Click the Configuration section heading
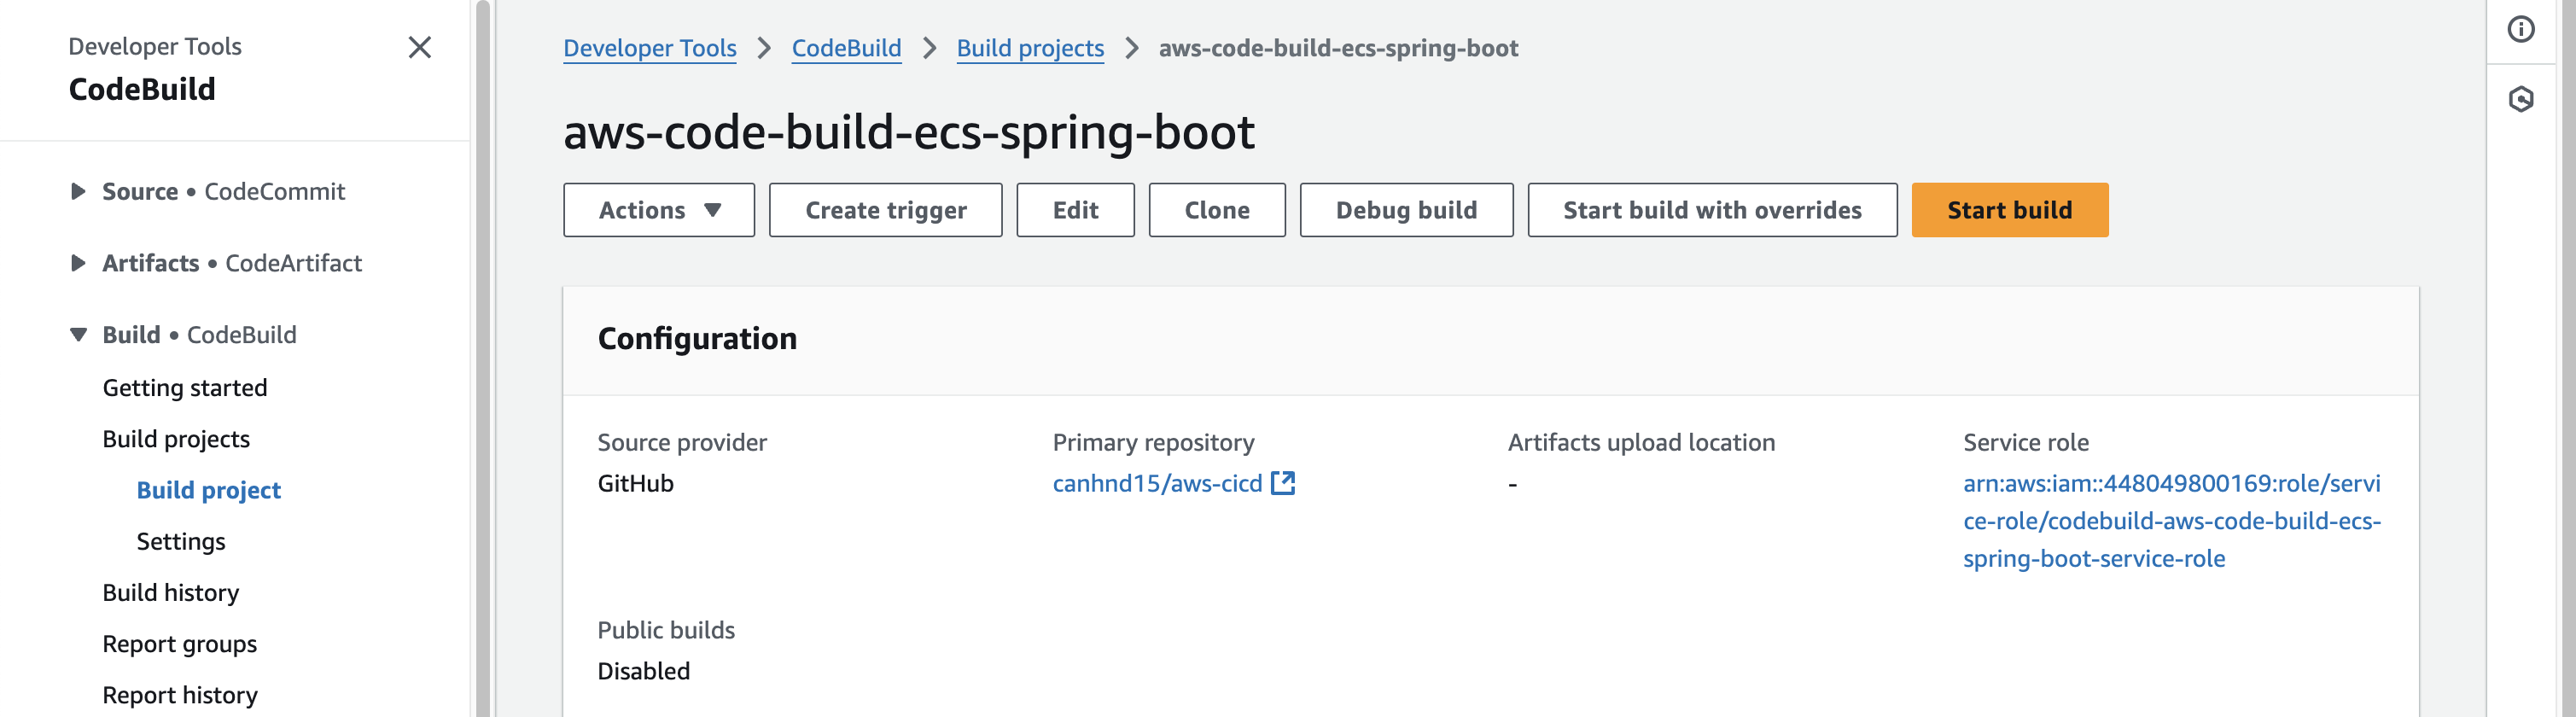 pyautogui.click(x=697, y=339)
